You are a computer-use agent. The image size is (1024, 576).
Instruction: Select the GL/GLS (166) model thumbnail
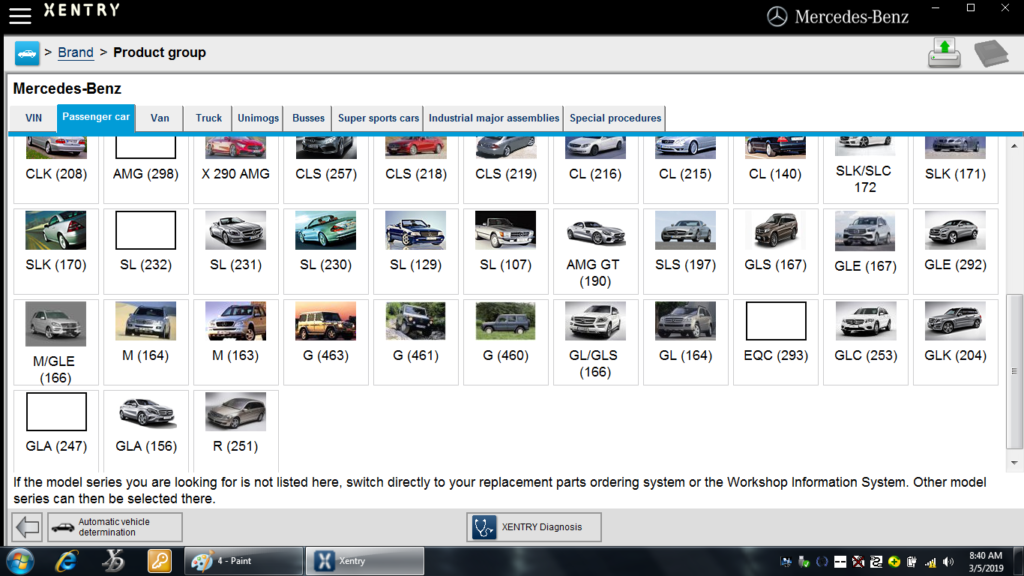(596, 321)
